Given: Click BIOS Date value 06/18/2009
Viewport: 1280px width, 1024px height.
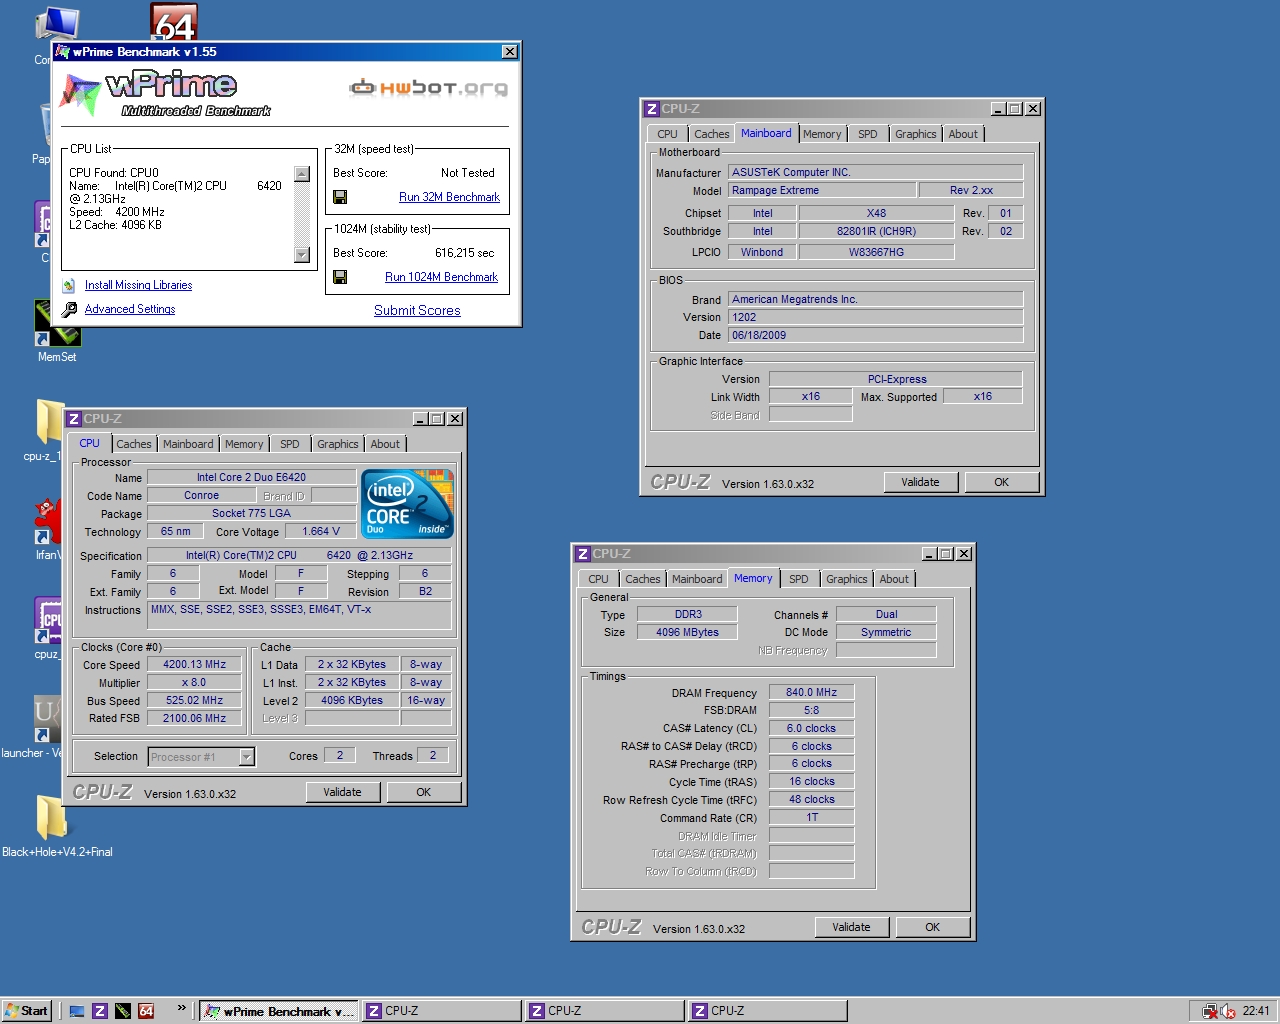Looking at the screenshot, I should tap(875, 335).
